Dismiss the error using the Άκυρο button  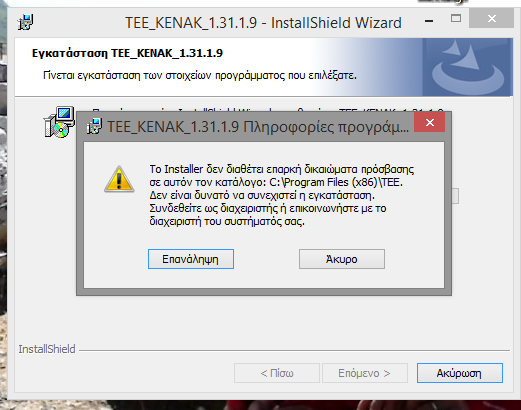coord(342,259)
